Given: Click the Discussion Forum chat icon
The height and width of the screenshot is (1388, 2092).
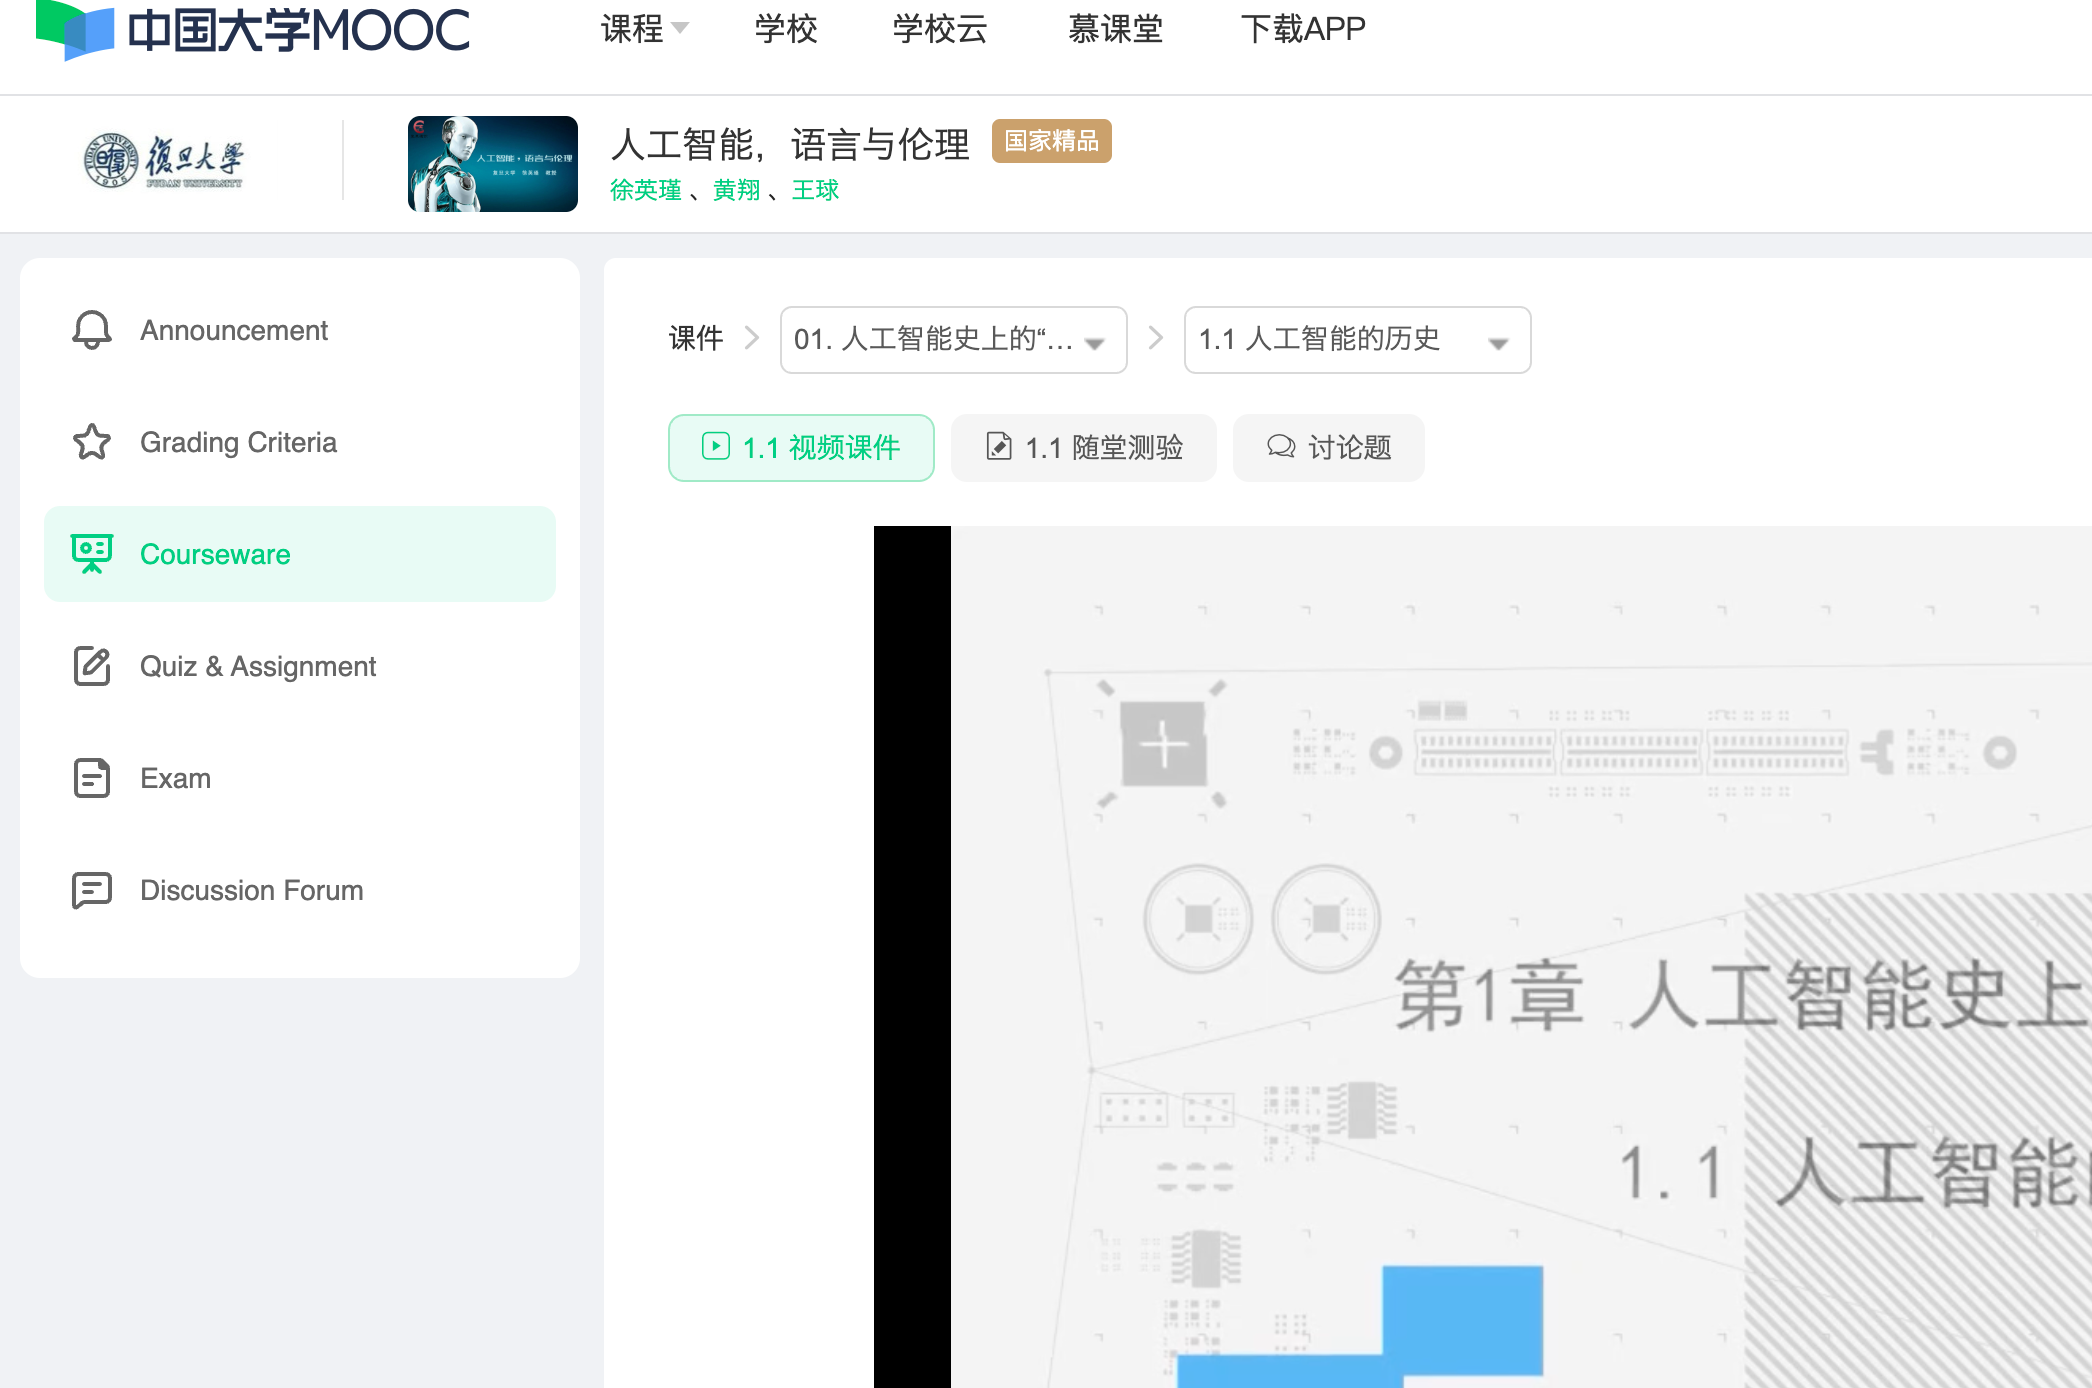Looking at the screenshot, I should tap(92, 890).
